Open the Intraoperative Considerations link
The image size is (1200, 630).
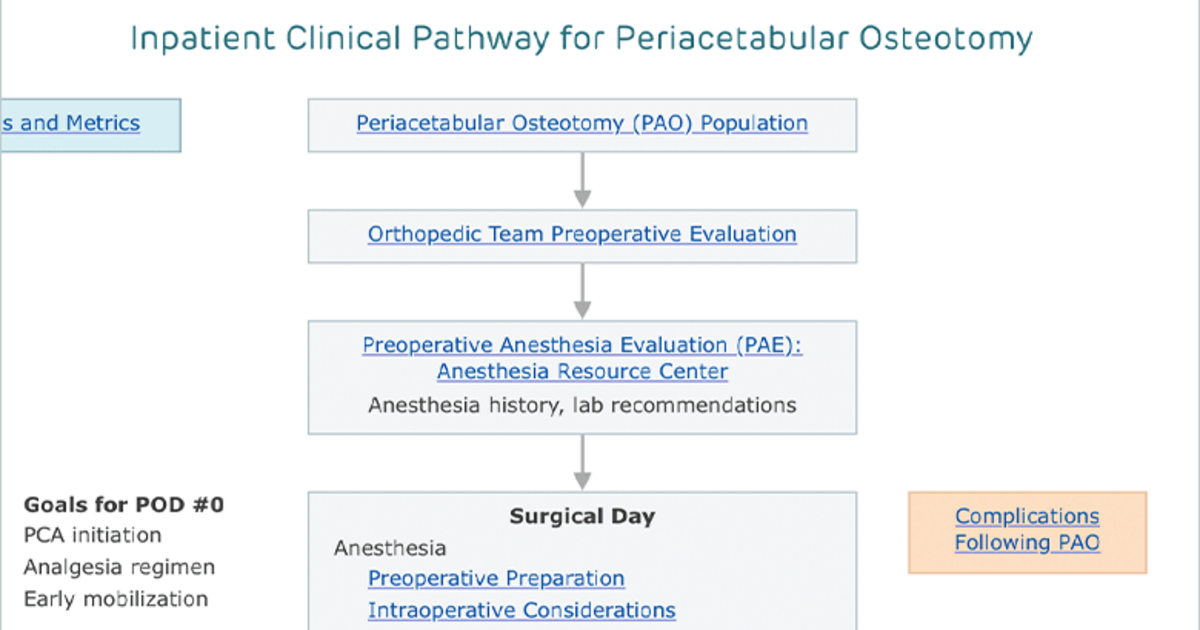521,610
